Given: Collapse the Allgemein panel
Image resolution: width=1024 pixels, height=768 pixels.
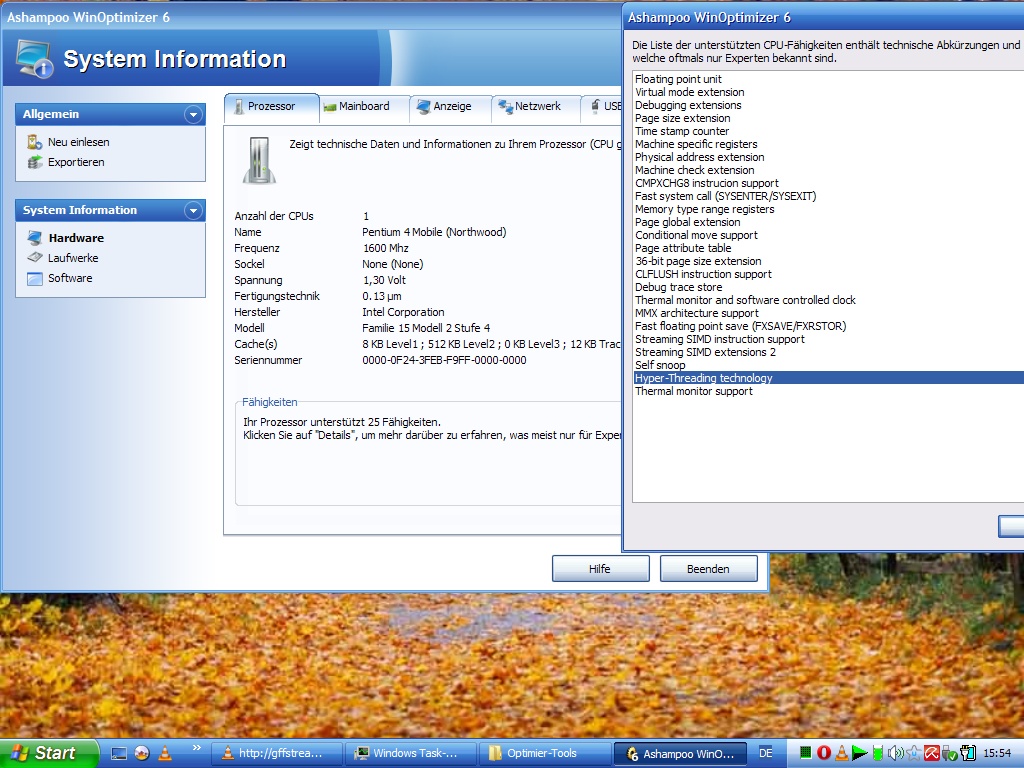Looking at the screenshot, I should point(193,115).
